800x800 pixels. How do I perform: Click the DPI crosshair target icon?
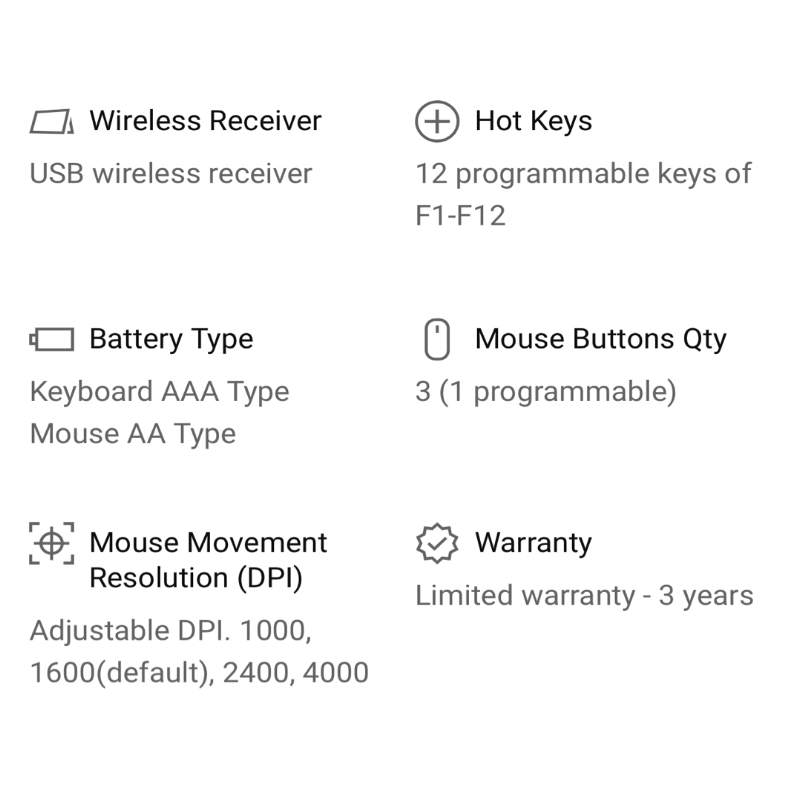(x=51, y=543)
